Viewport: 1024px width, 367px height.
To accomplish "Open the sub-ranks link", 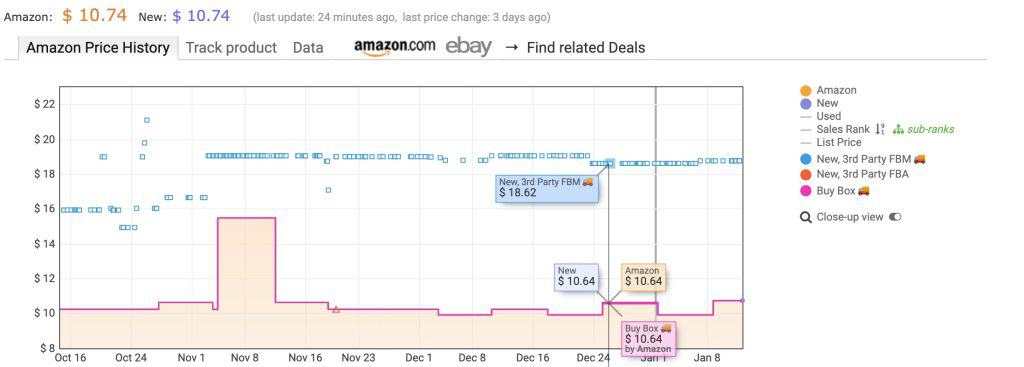I will [931, 129].
